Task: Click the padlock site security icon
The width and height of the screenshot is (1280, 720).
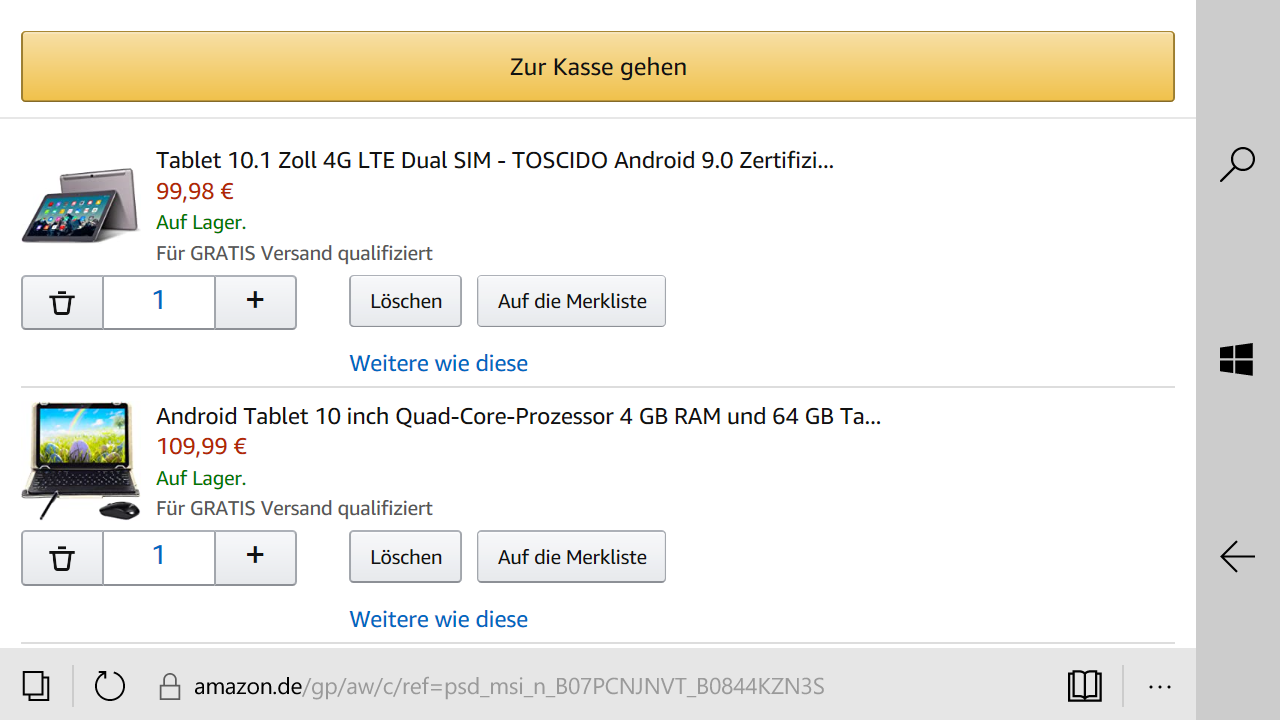Action: [170, 686]
